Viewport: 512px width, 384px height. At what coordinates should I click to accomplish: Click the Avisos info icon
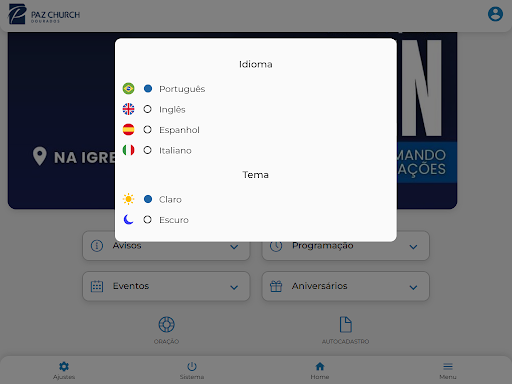[x=97, y=246]
